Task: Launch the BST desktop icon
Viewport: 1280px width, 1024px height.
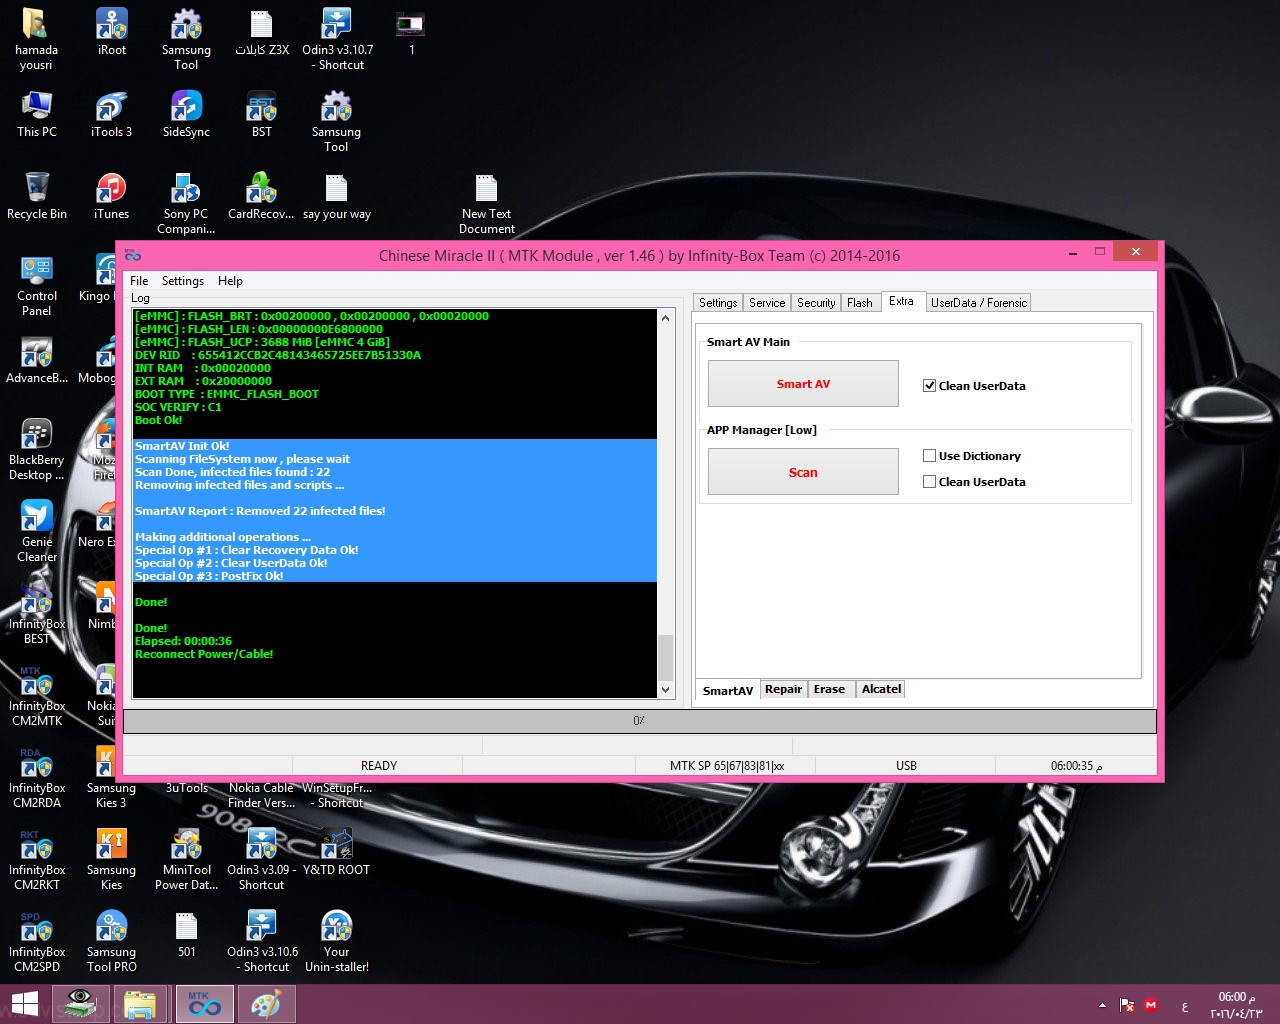Action: point(261,114)
